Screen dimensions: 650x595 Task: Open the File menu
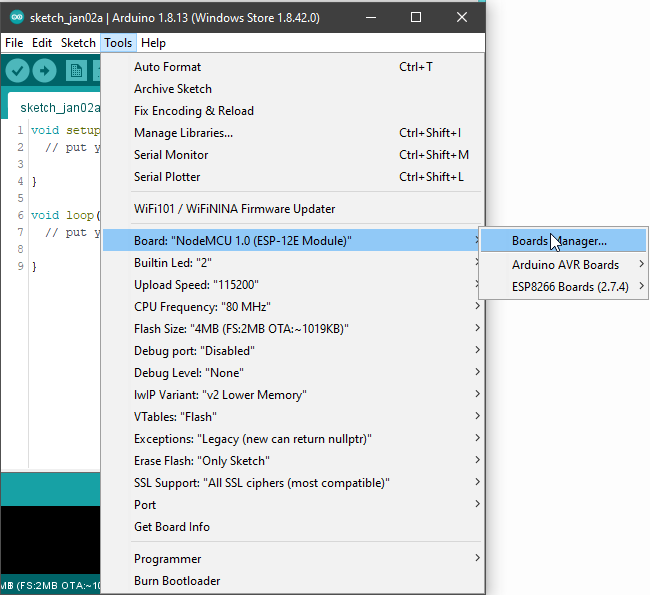pos(14,43)
